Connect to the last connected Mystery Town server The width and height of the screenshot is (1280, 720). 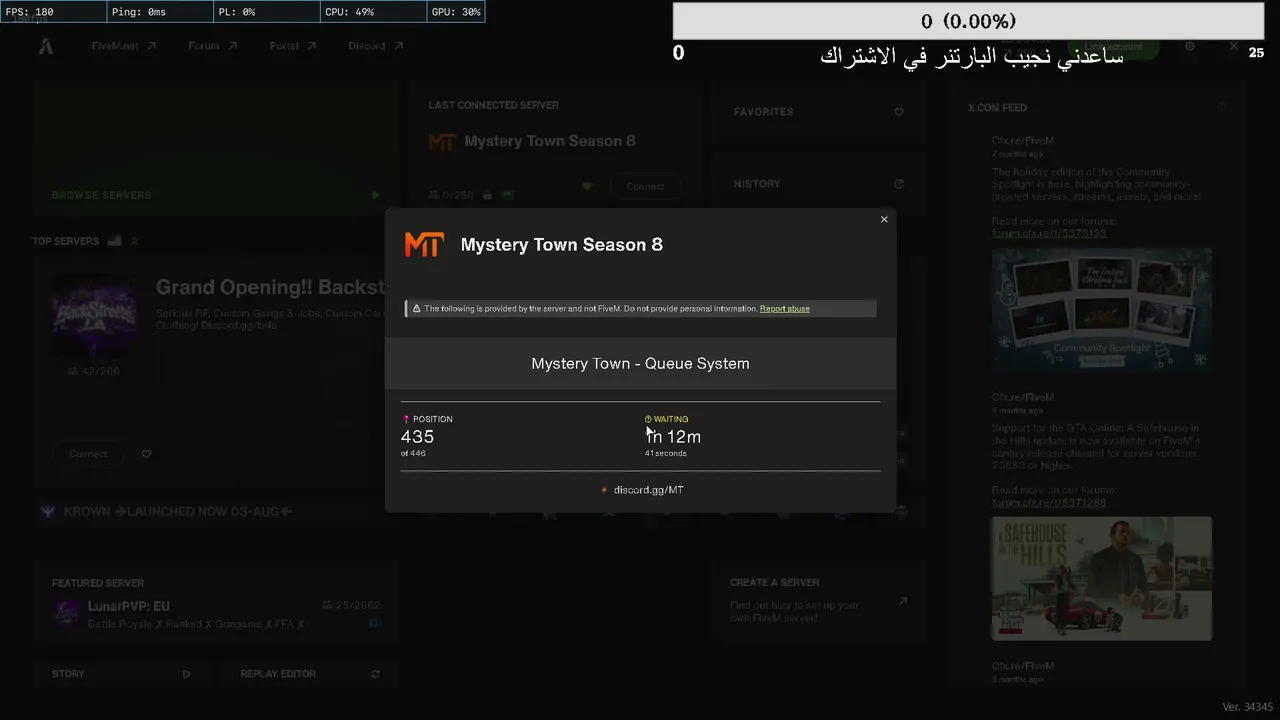click(645, 187)
